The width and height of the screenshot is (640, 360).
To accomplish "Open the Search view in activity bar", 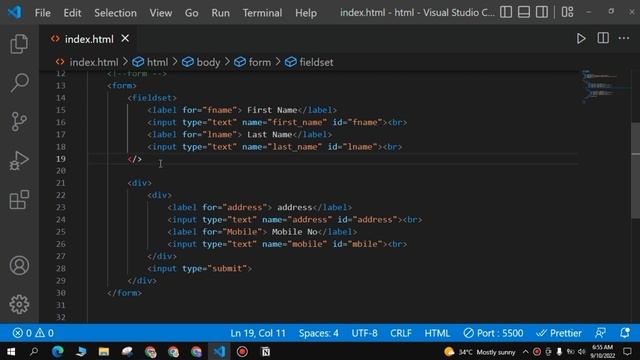I will point(19,83).
